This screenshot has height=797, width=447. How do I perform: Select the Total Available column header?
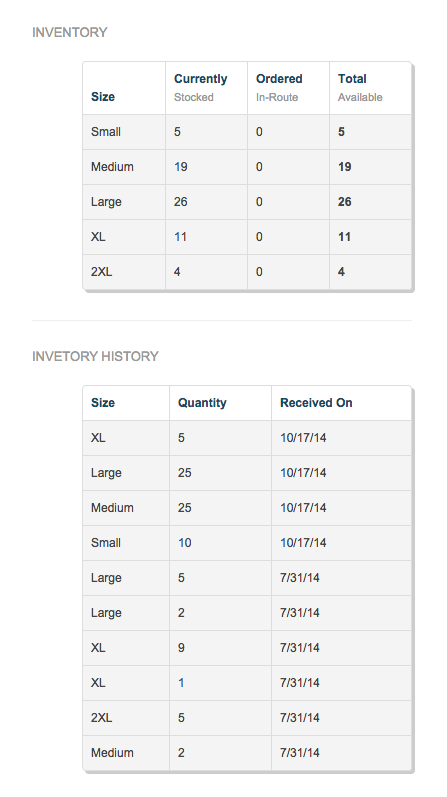coord(370,88)
